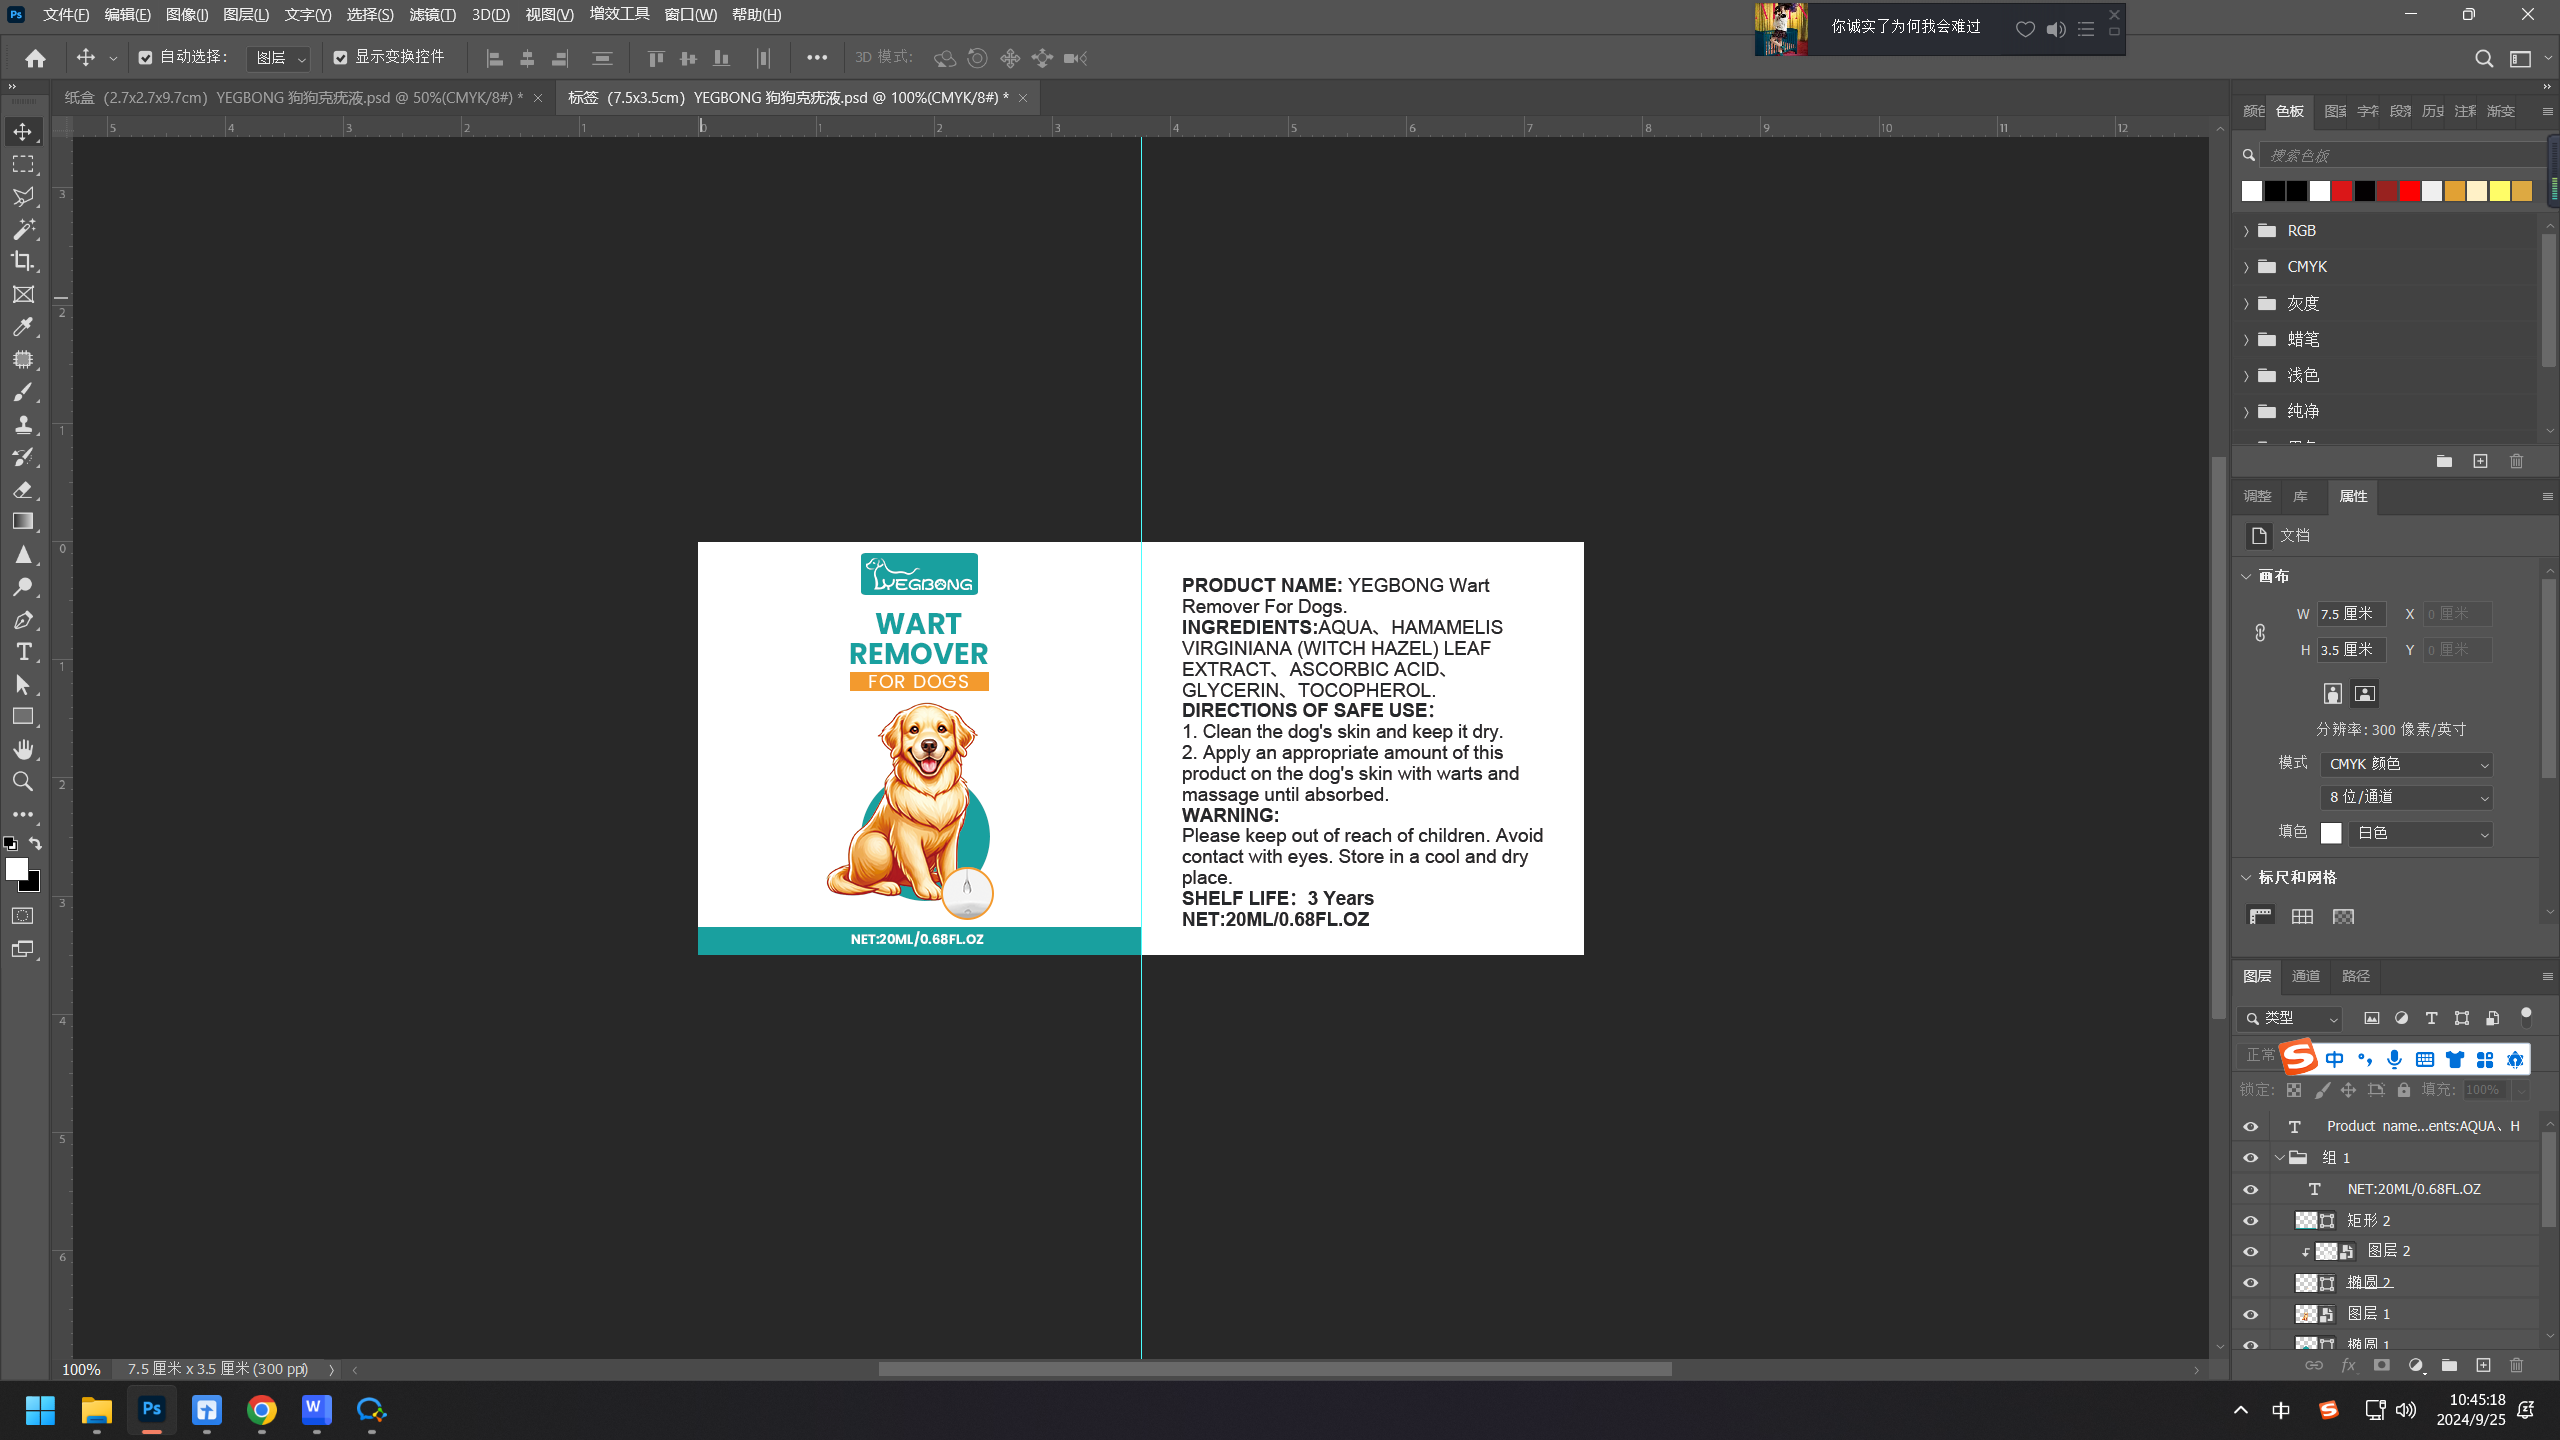Click the delete layer trash icon in Layers panel
The image size is (2560, 1440).
pyautogui.click(x=2517, y=1365)
